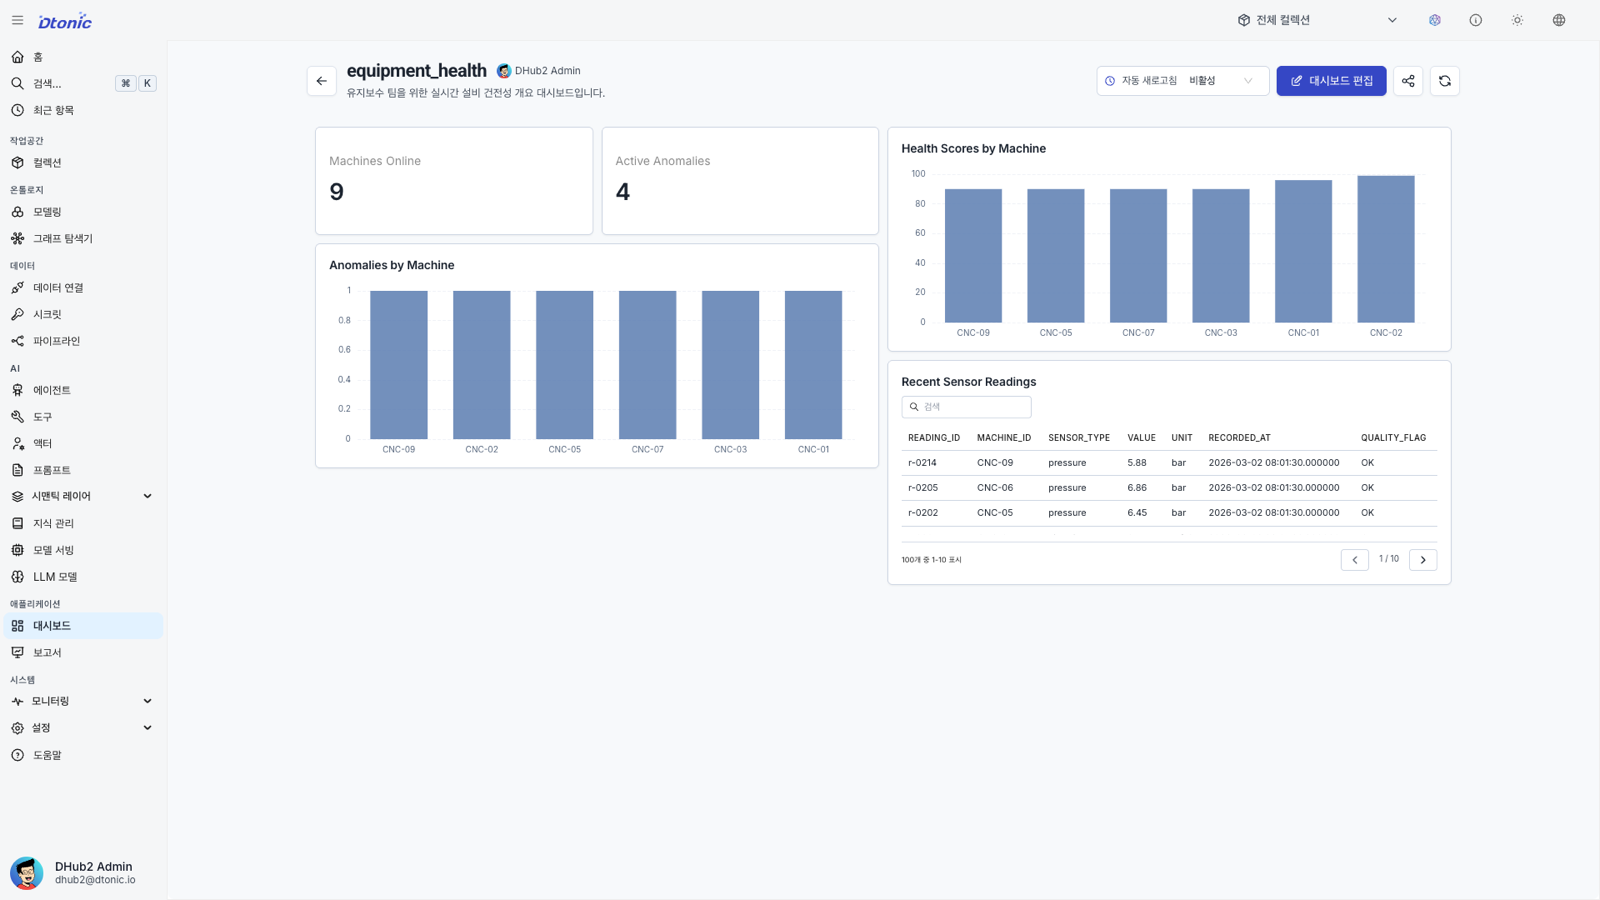1600x900 pixels.
Task: Open 홈 in the sidebar
Action: (83, 57)
